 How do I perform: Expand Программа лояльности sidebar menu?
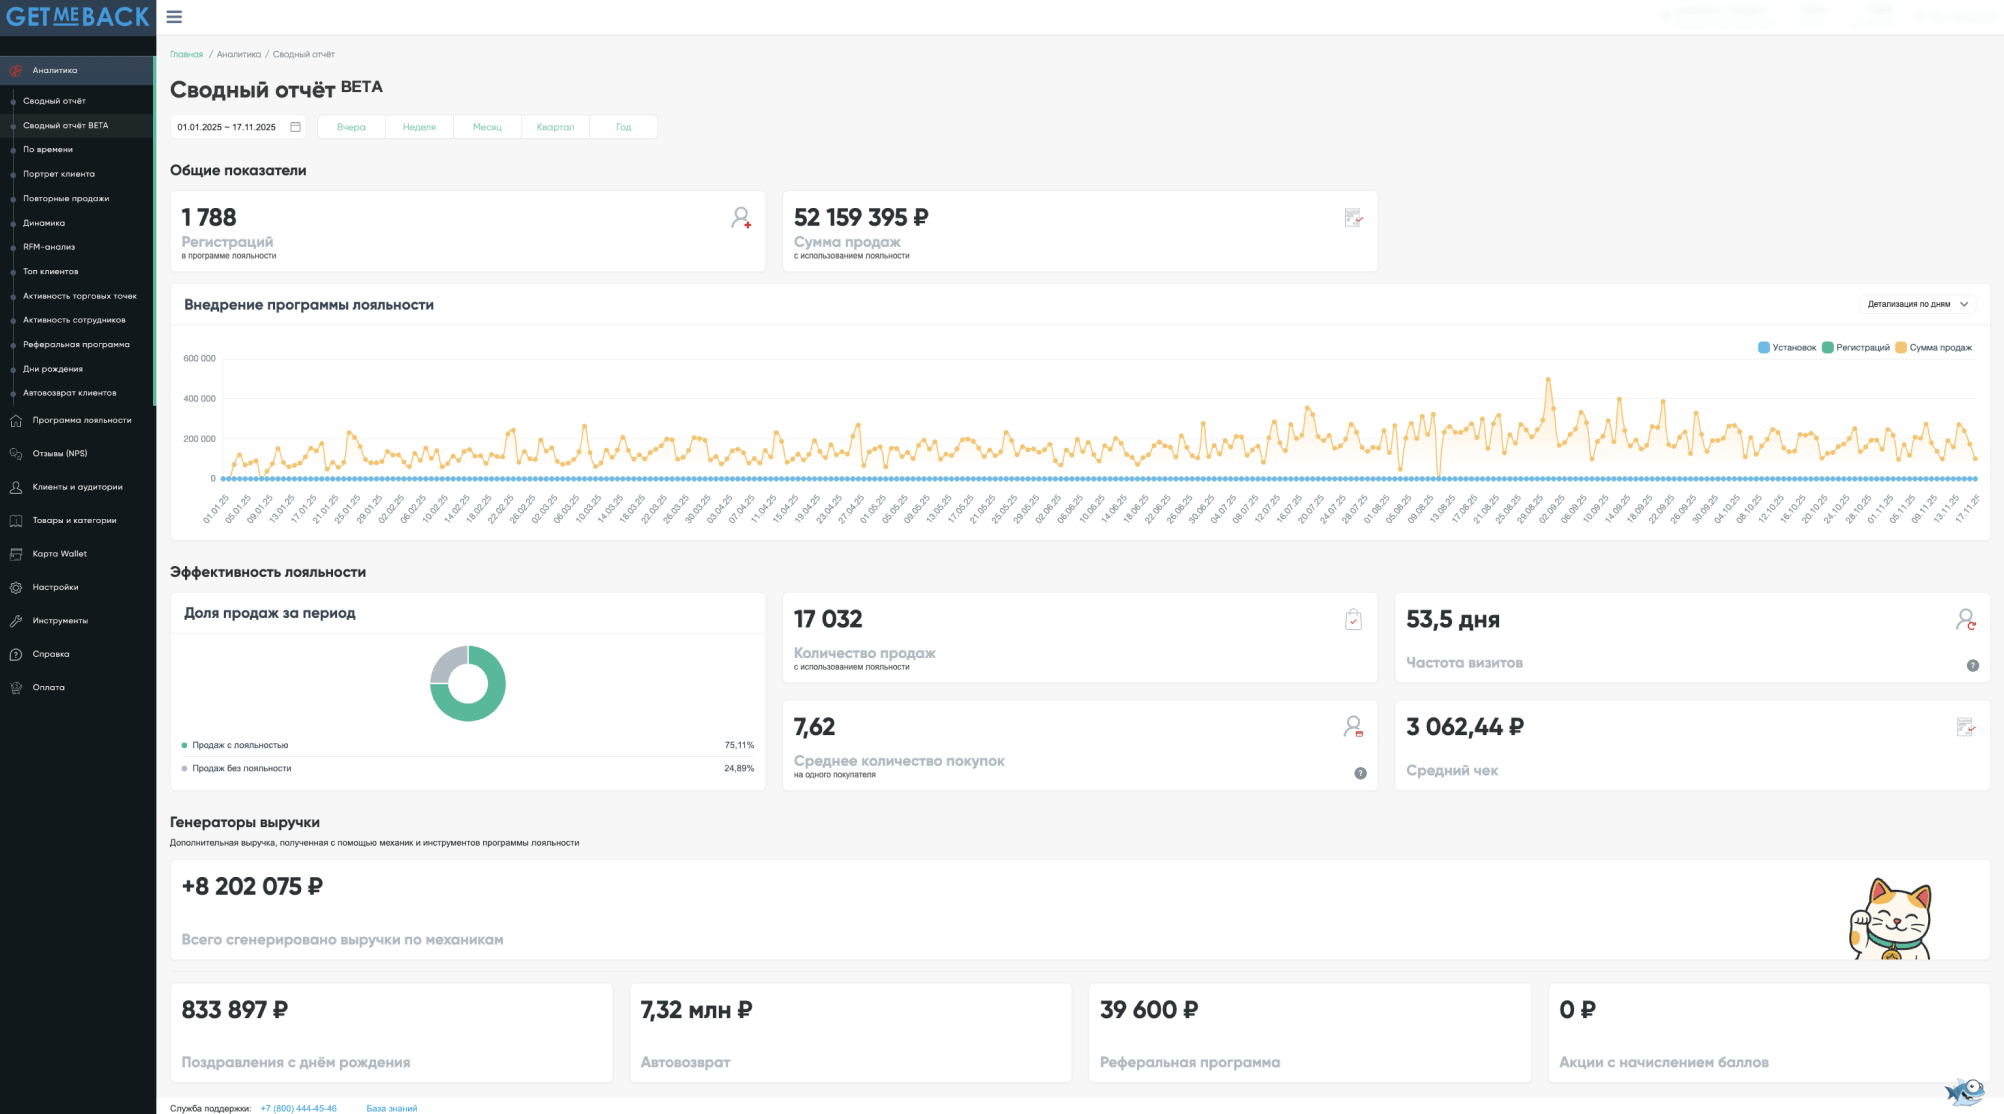pos(81,421)
